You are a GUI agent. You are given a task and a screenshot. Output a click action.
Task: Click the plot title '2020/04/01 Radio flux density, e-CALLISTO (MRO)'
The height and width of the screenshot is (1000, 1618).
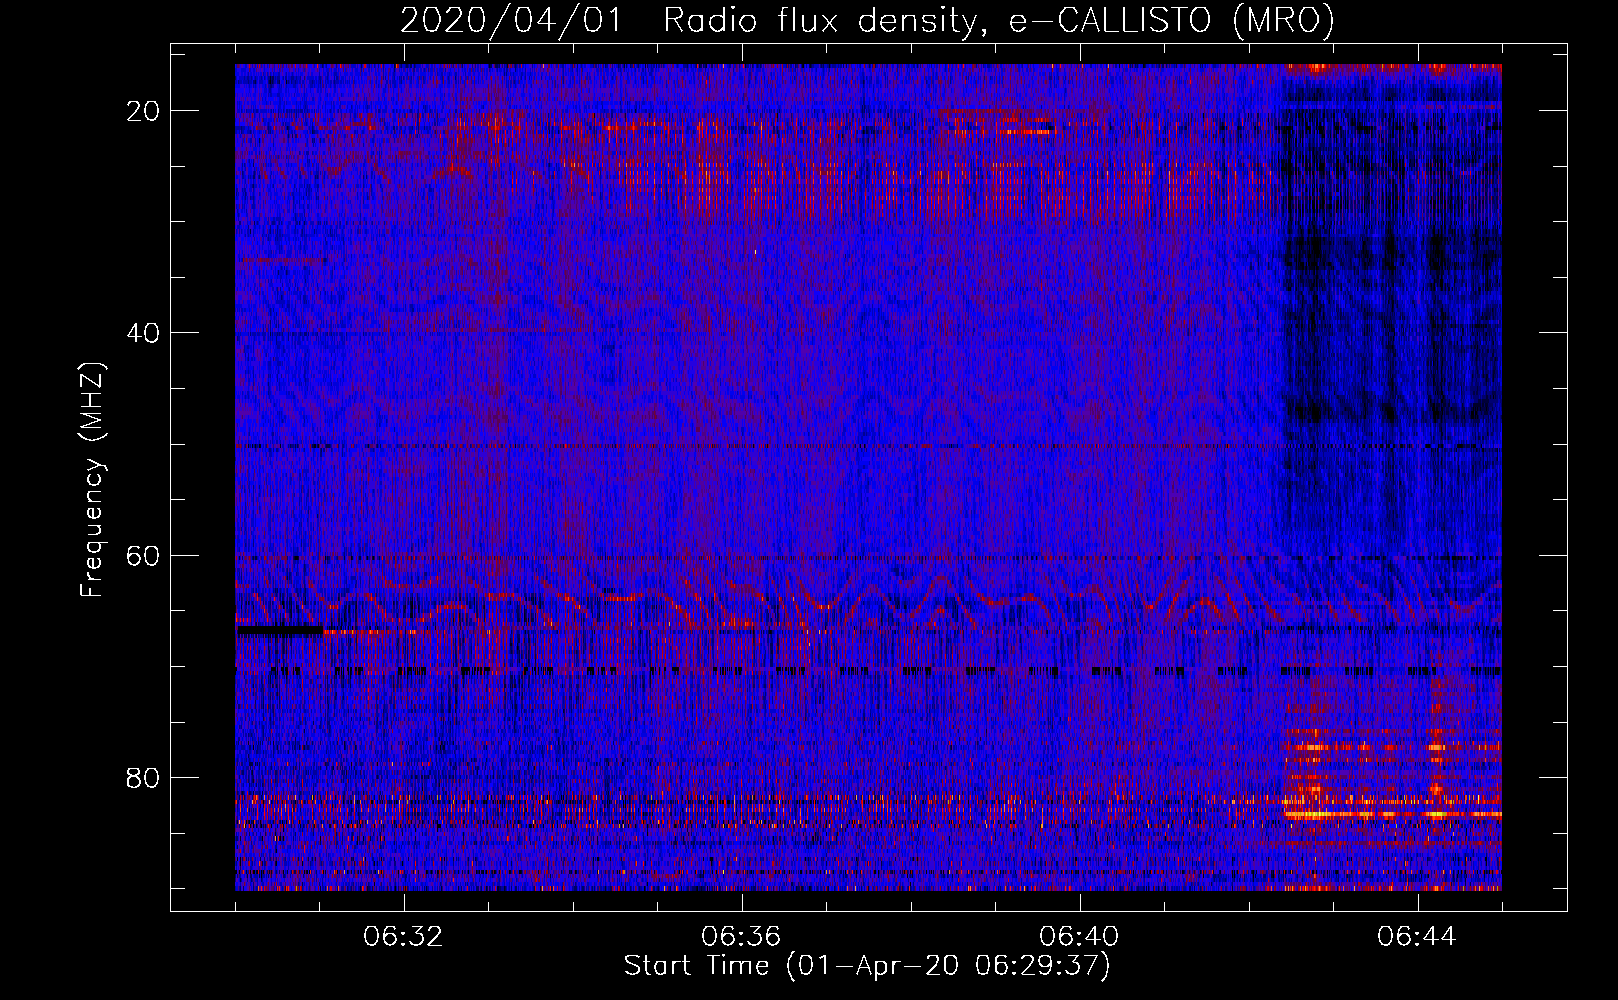point(867,20)
